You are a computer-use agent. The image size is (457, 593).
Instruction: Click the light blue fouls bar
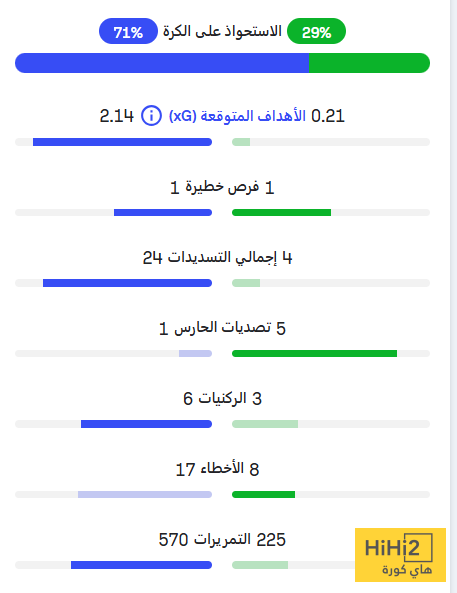pos(145,494)
